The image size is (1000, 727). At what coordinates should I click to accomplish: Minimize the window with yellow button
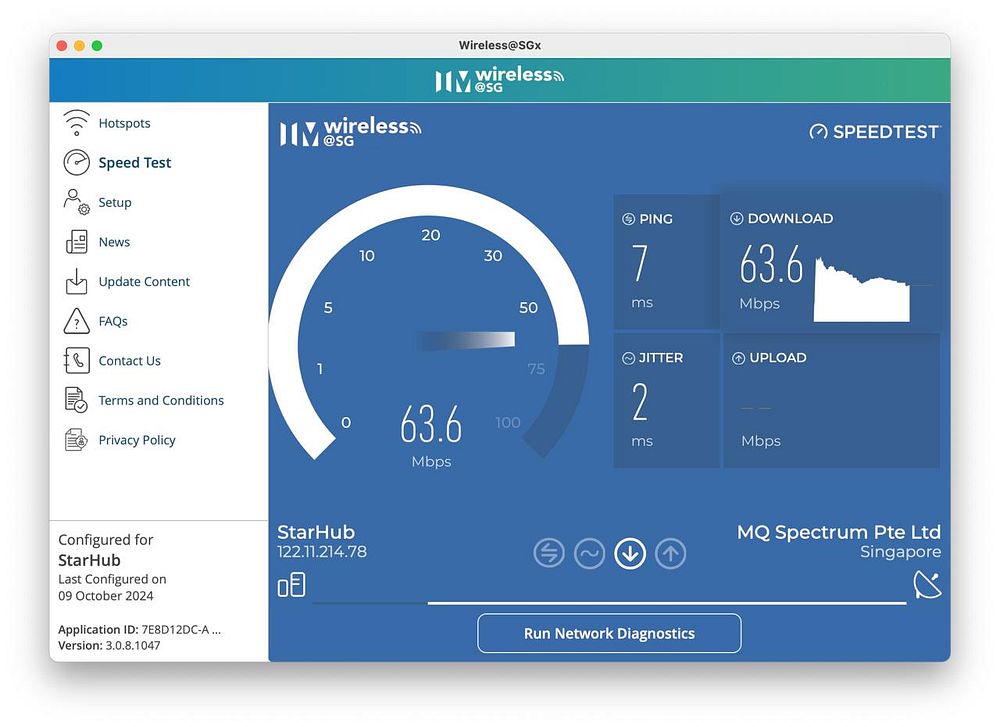point(79,45)
